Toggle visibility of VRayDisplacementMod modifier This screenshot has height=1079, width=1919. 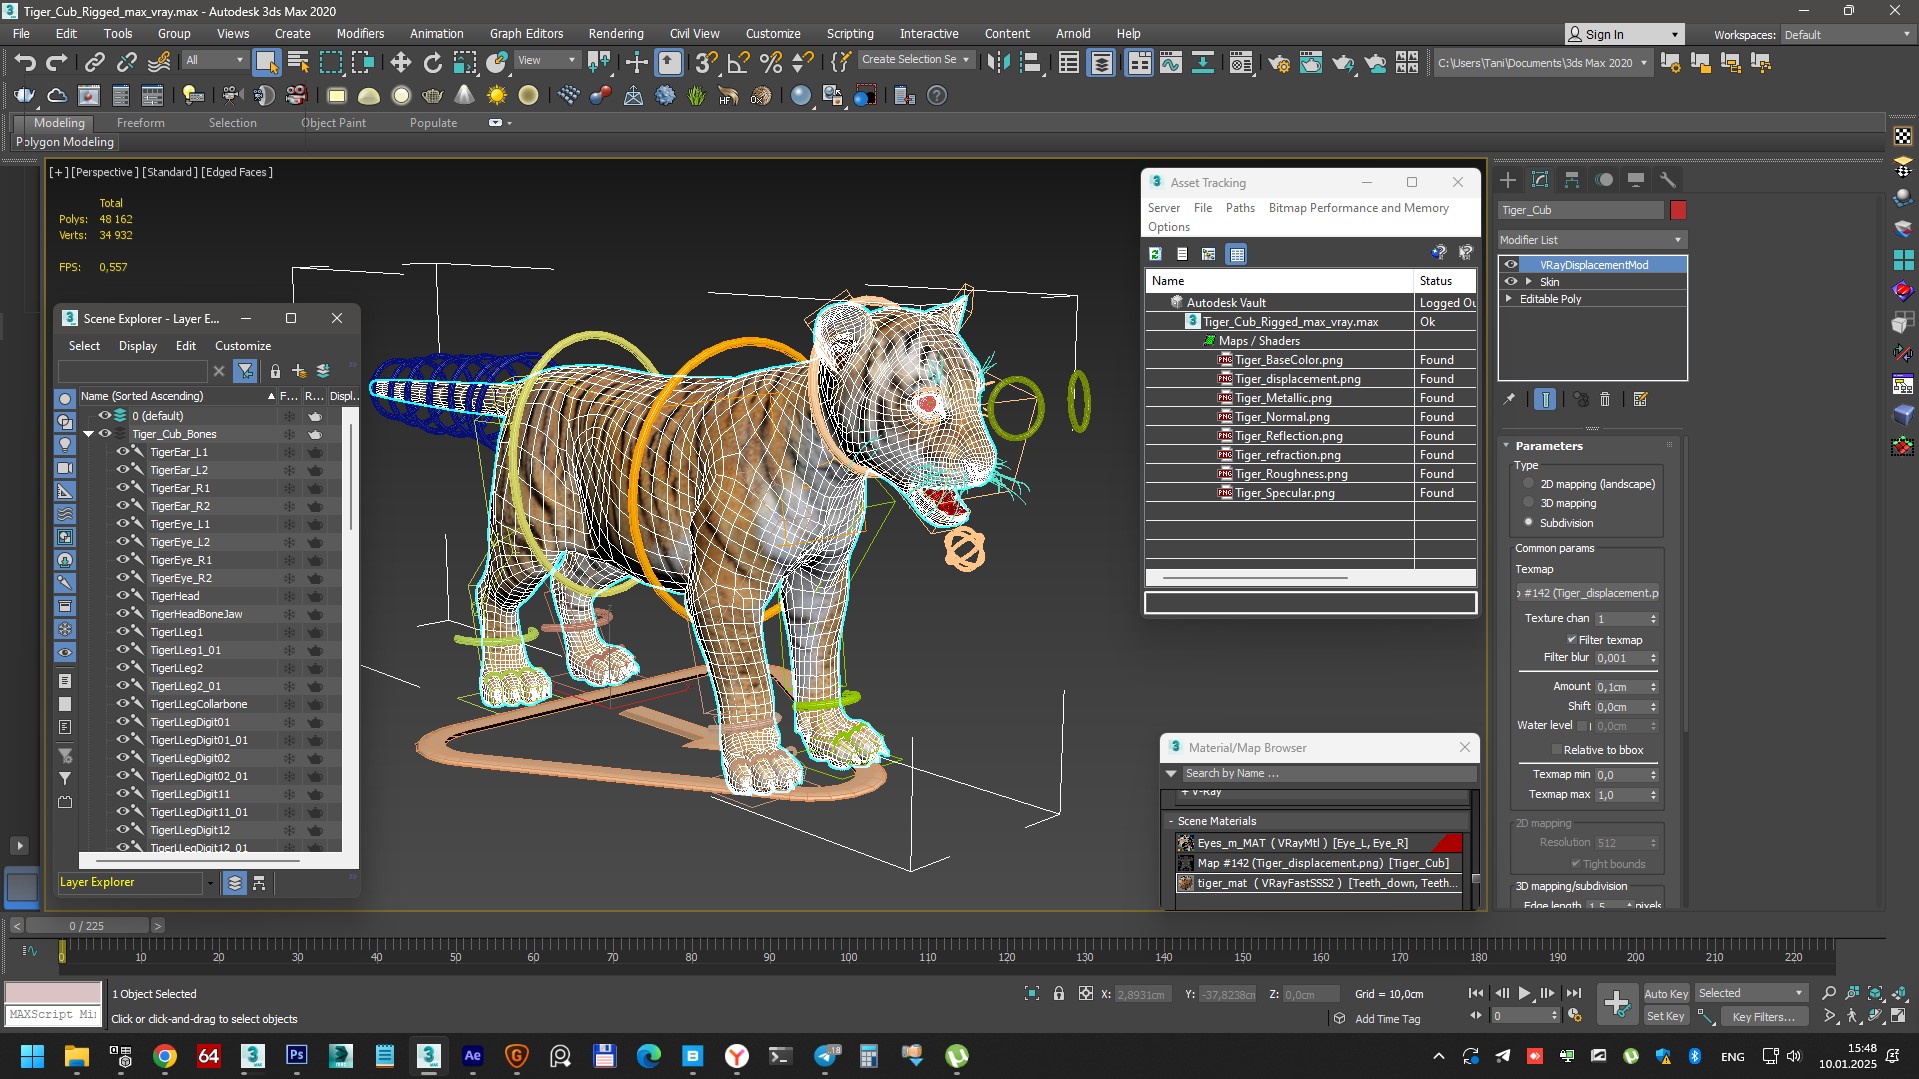[1511, 265]
